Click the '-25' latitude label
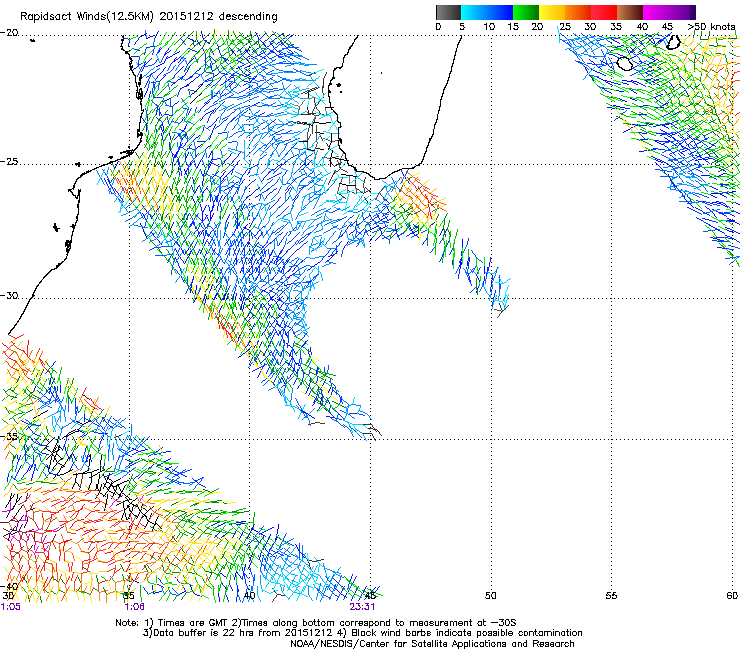 pos(9,162)
